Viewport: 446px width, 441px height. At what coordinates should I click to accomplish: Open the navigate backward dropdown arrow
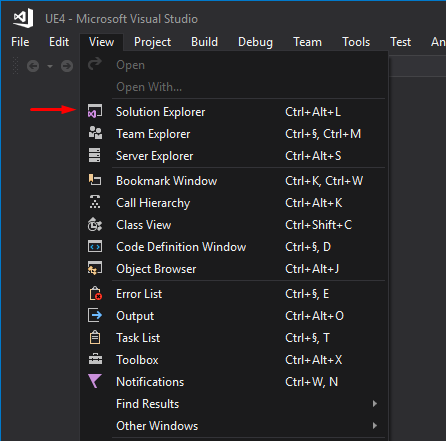[x=50, y=66]
